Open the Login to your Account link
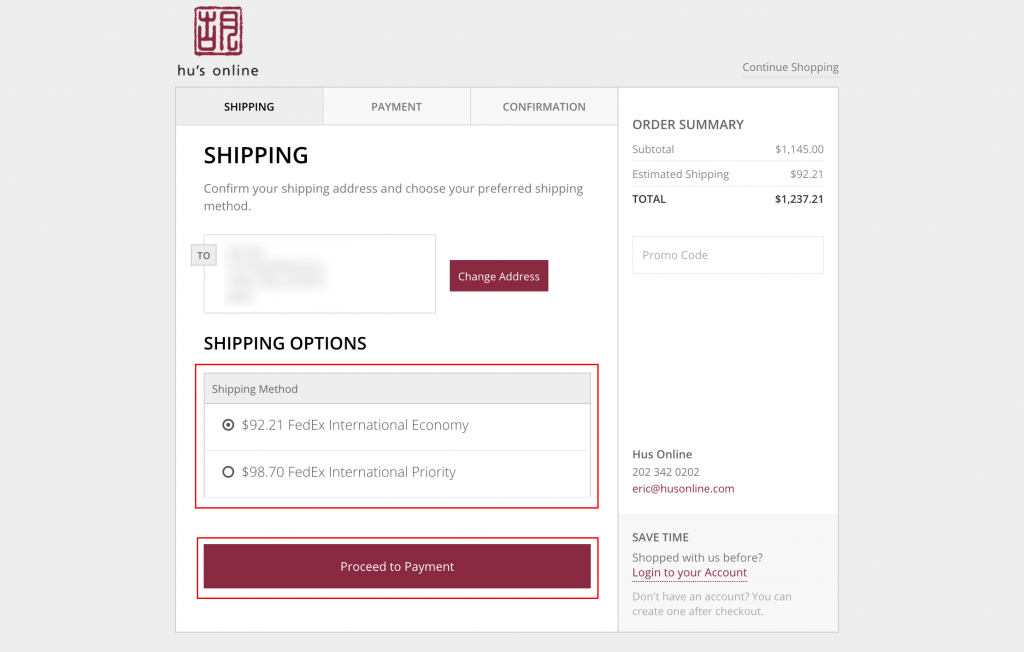This screenshot has width=1024, height=652. (690, 573)
